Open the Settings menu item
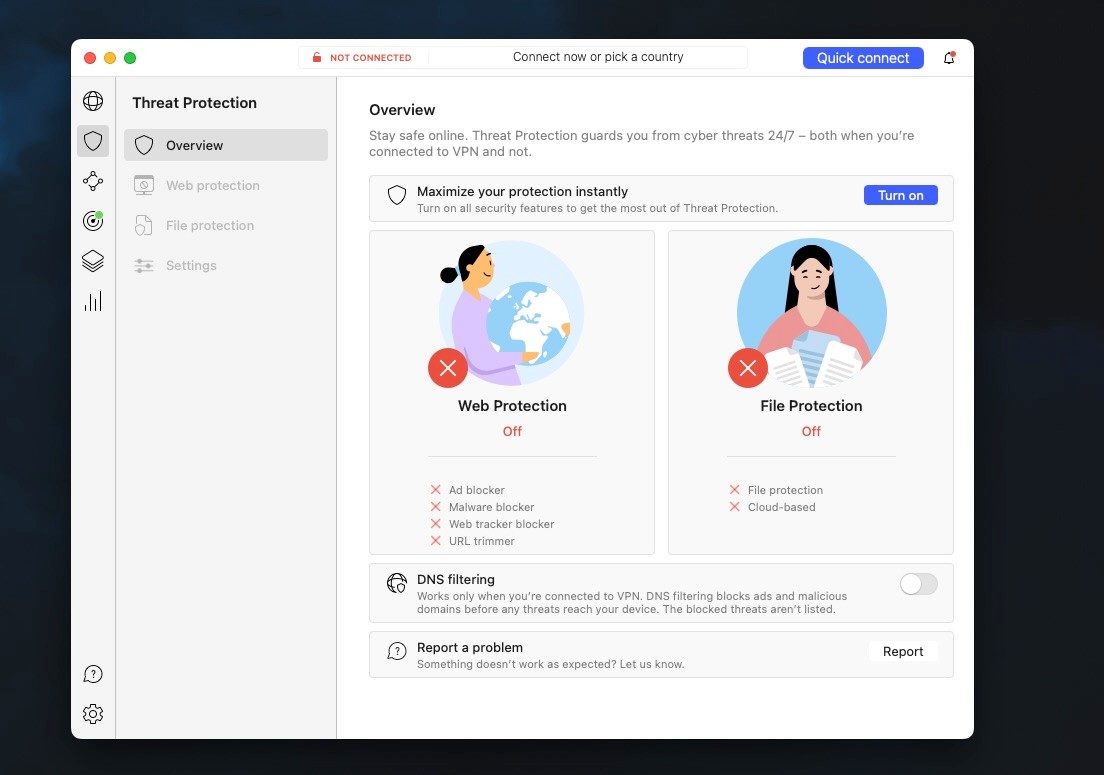Image resolution: width=1104 pixels, height=775 pixels. 226,265
